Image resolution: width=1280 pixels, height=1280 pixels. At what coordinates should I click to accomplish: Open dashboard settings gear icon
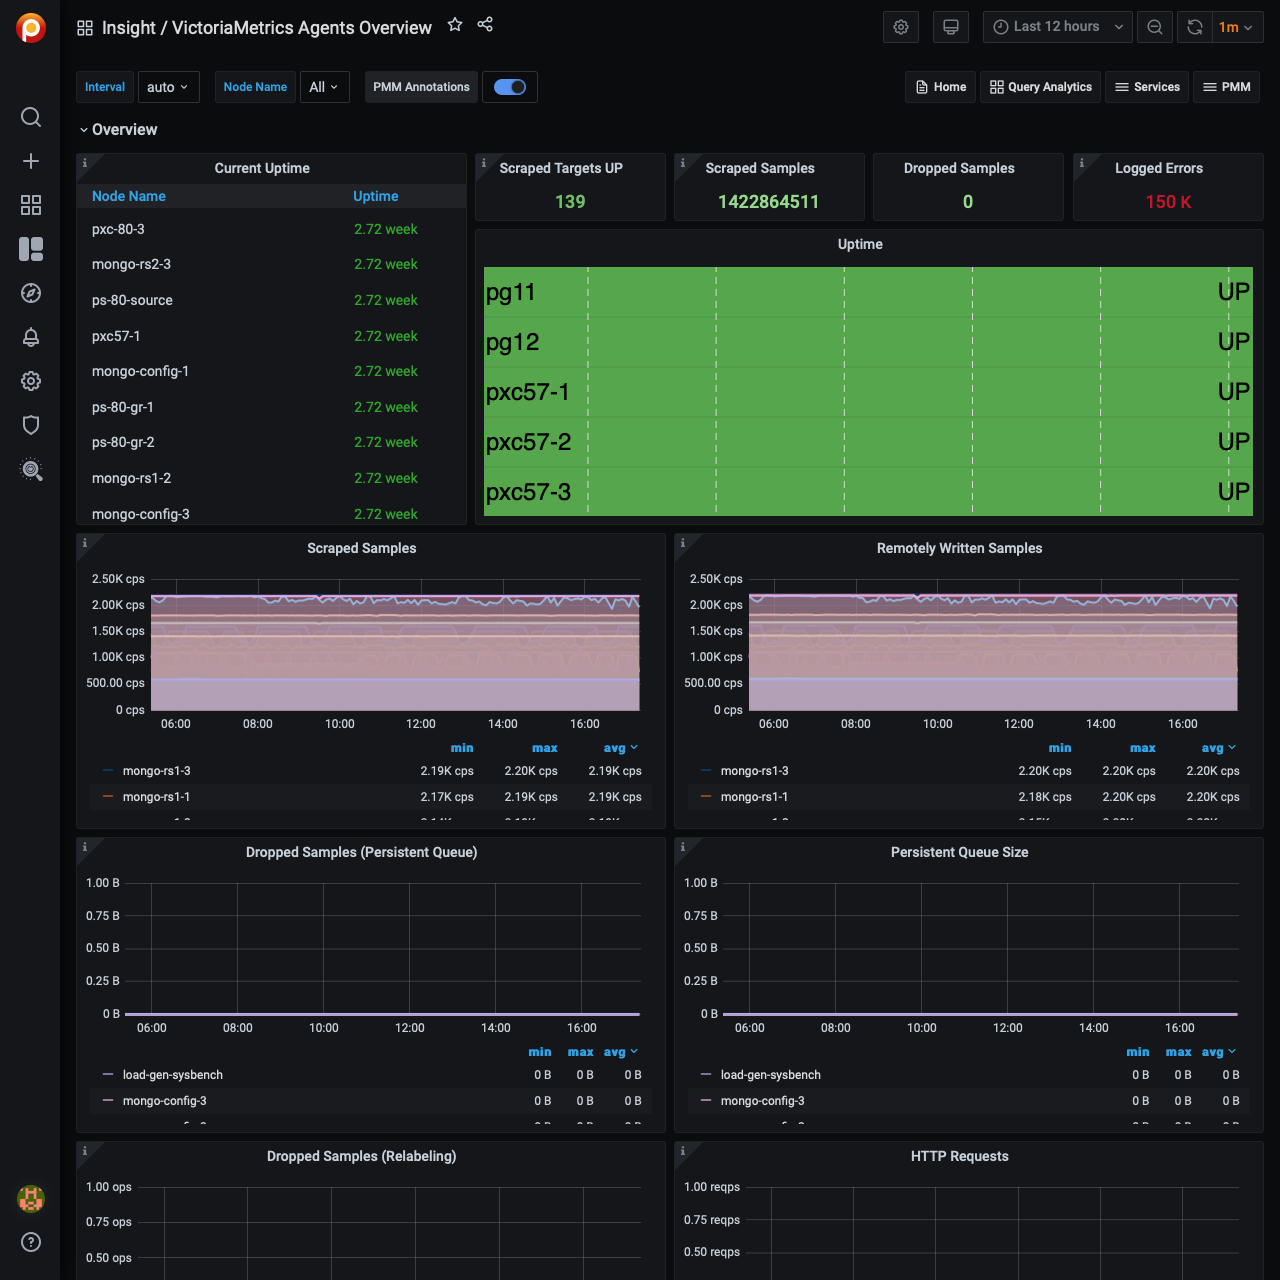pos(901,27)
